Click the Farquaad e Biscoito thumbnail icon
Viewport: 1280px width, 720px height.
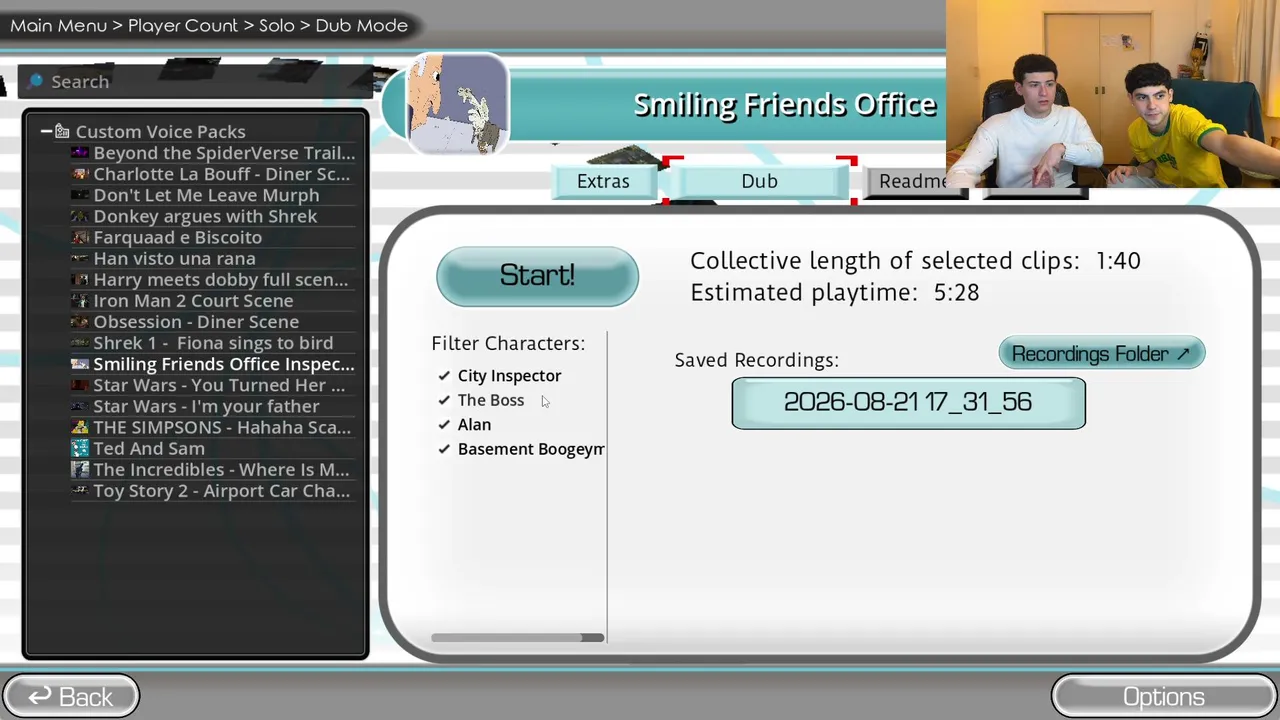[x=80, y=237]
